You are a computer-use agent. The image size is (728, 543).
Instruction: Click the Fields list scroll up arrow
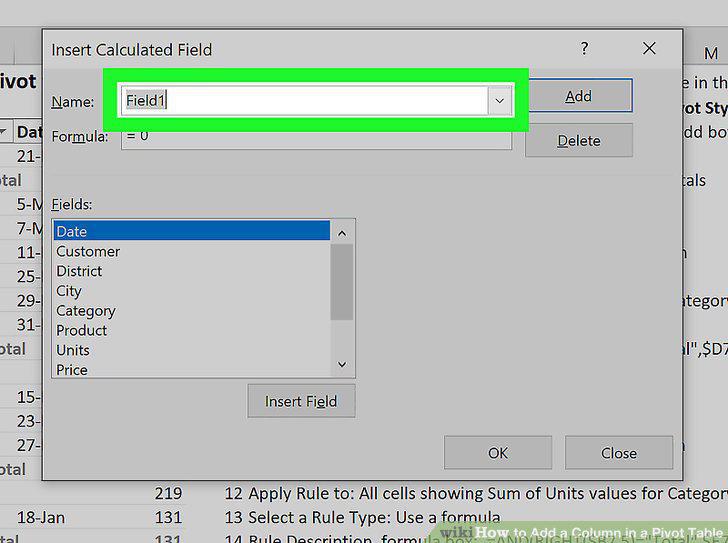342,233
